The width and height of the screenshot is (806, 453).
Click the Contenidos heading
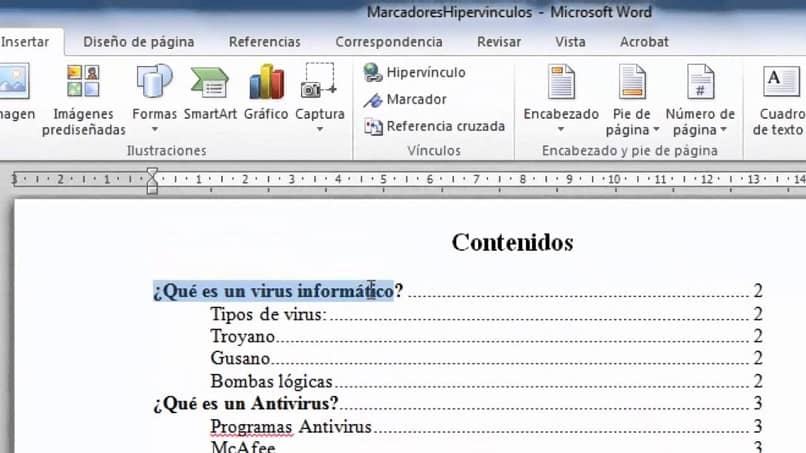click(x=512, y=243)
